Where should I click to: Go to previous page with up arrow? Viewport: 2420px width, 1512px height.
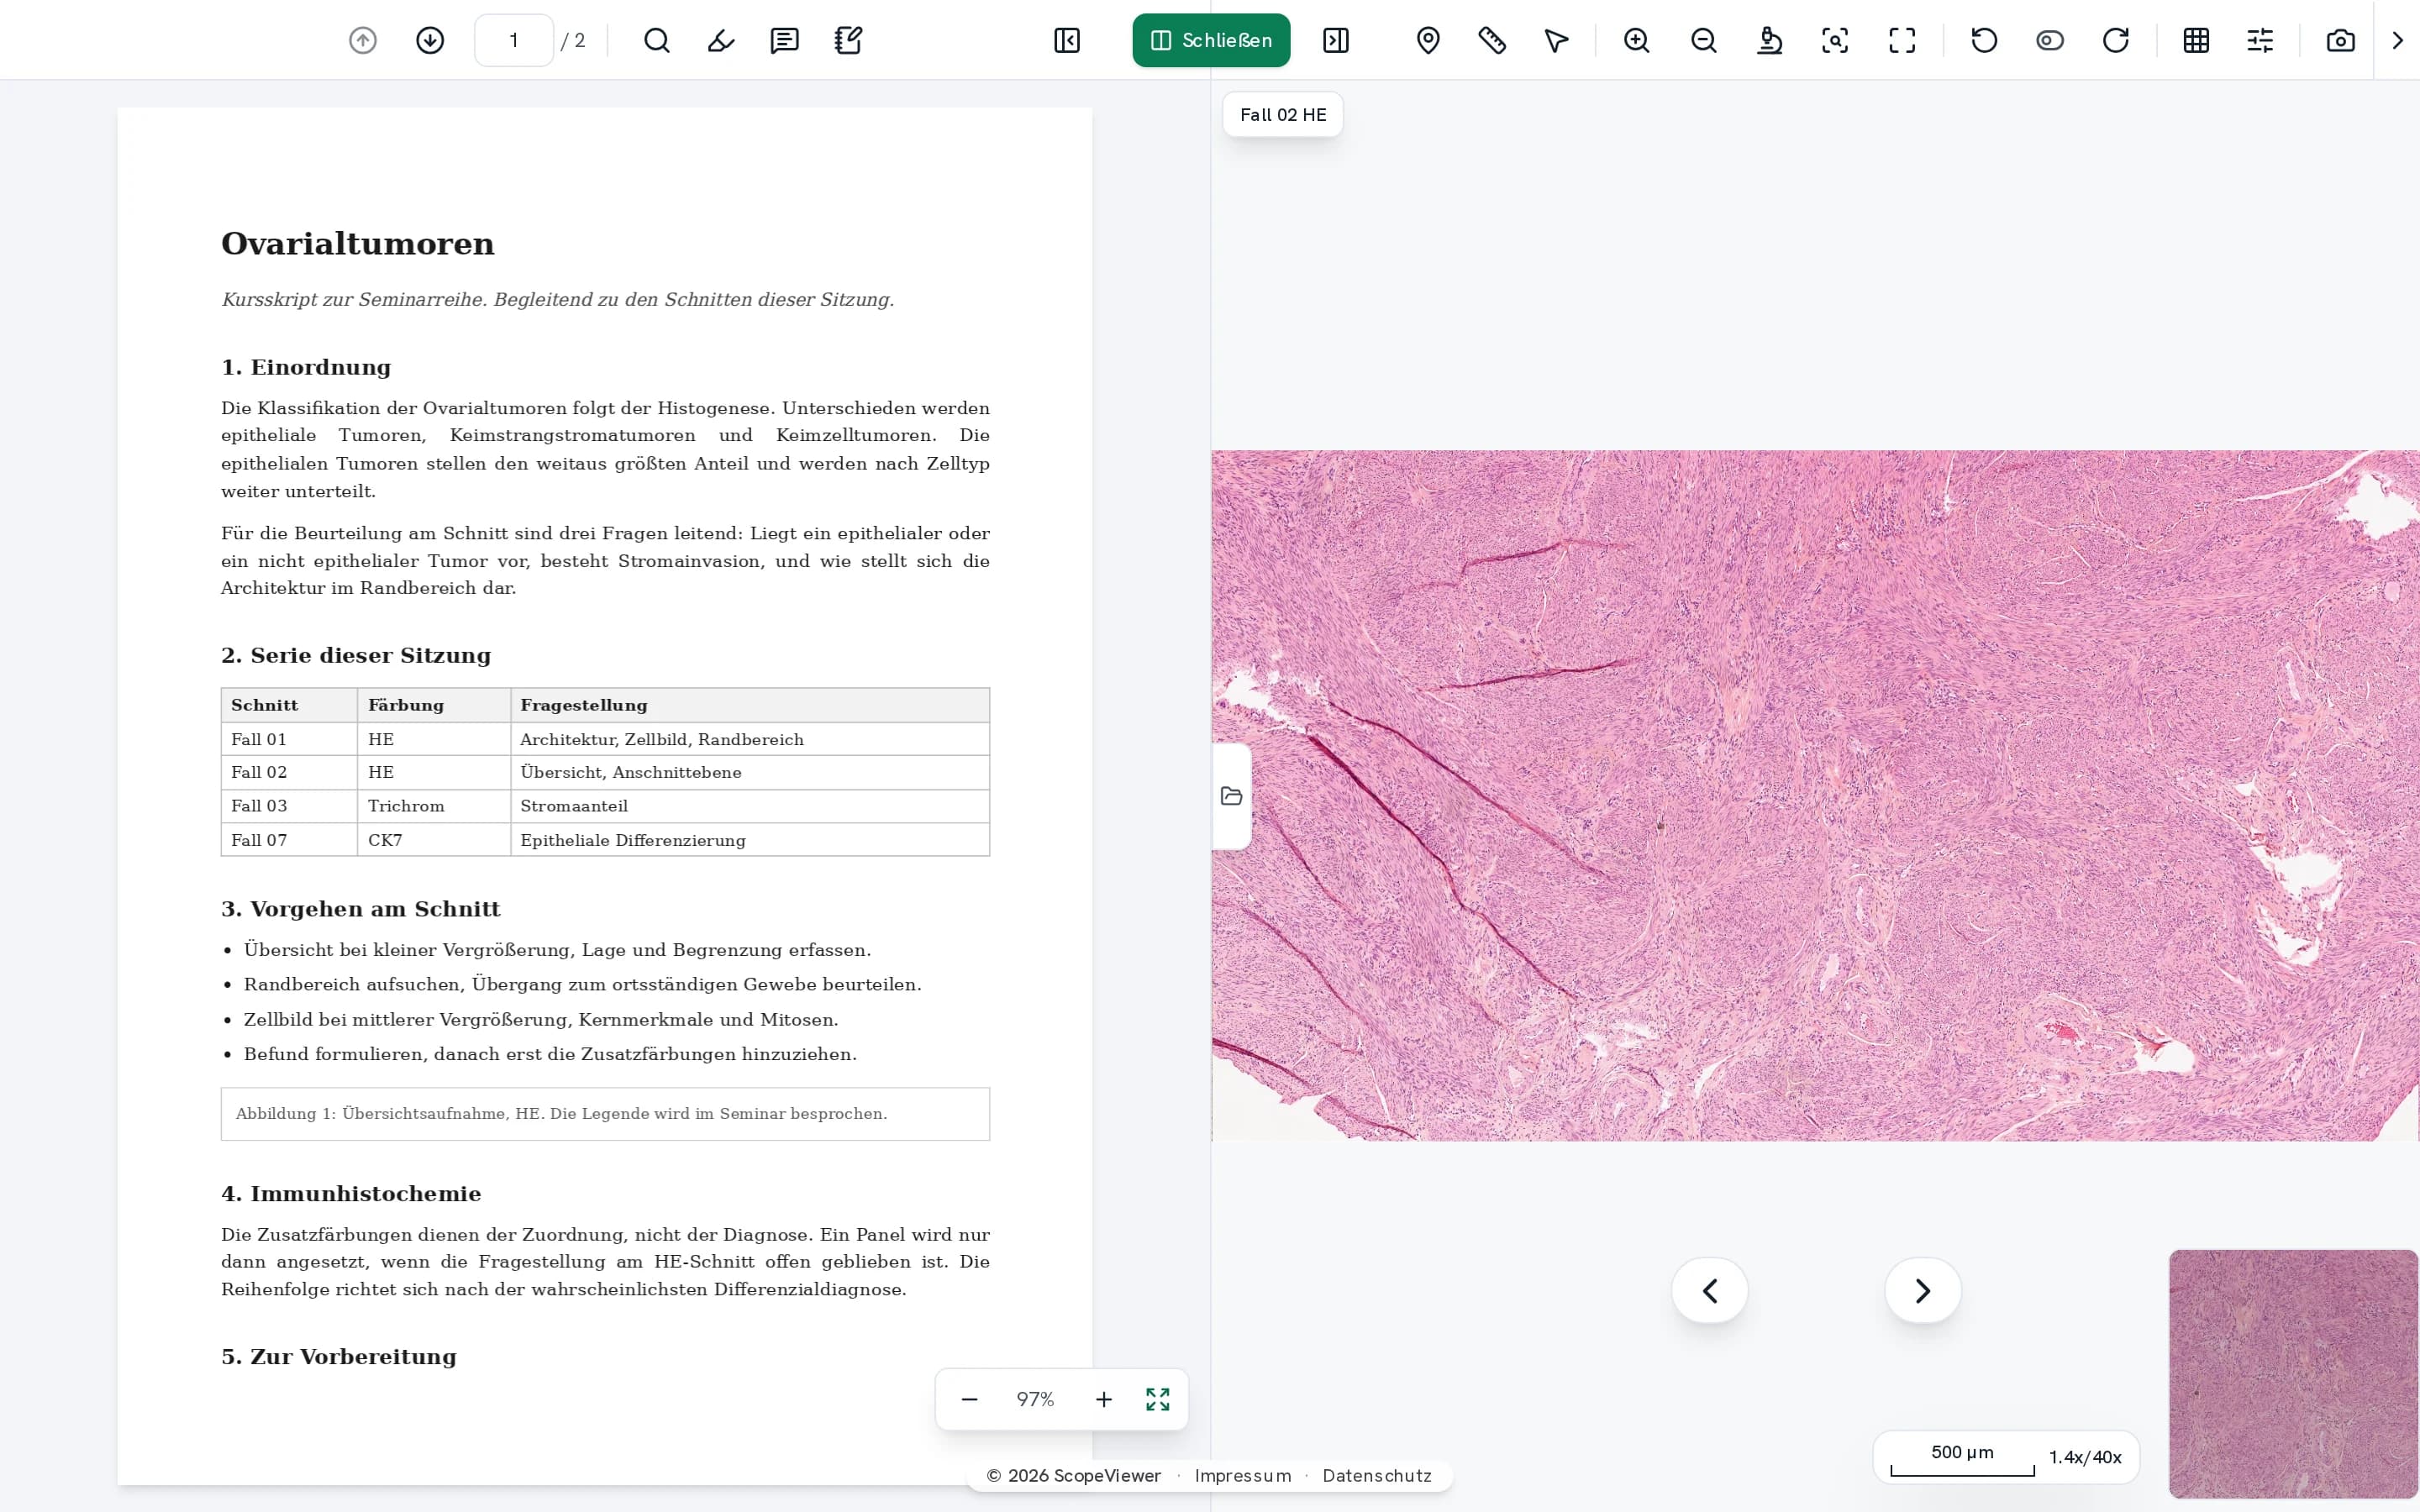pos(363,40)
